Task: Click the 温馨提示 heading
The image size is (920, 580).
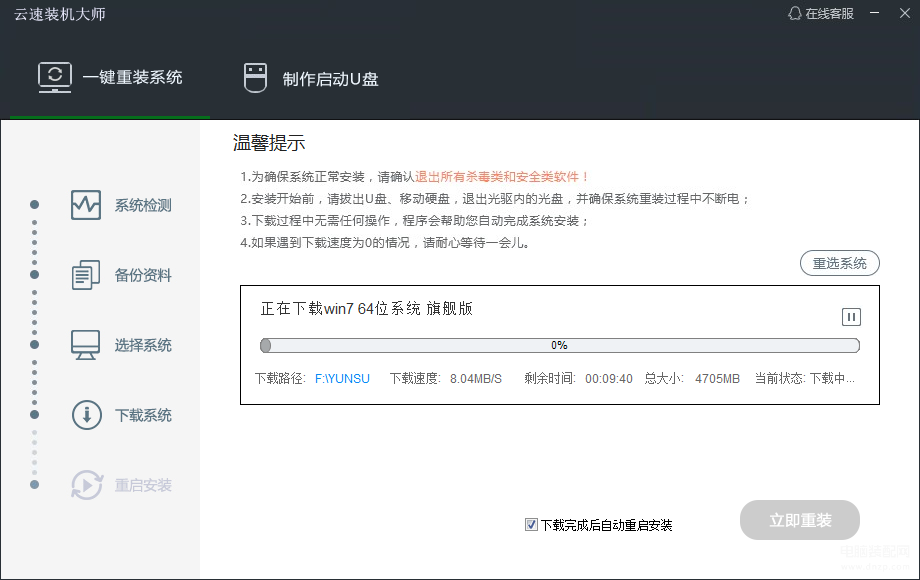Action: click(269, 143)
